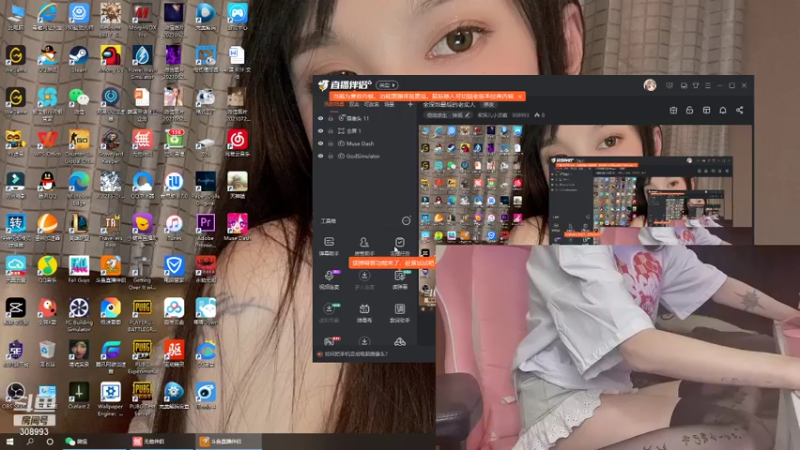This screenshot has height=450, width=800.
Task: Open the PC Building Simulator shortcut
Action: [x=79, y=314]
